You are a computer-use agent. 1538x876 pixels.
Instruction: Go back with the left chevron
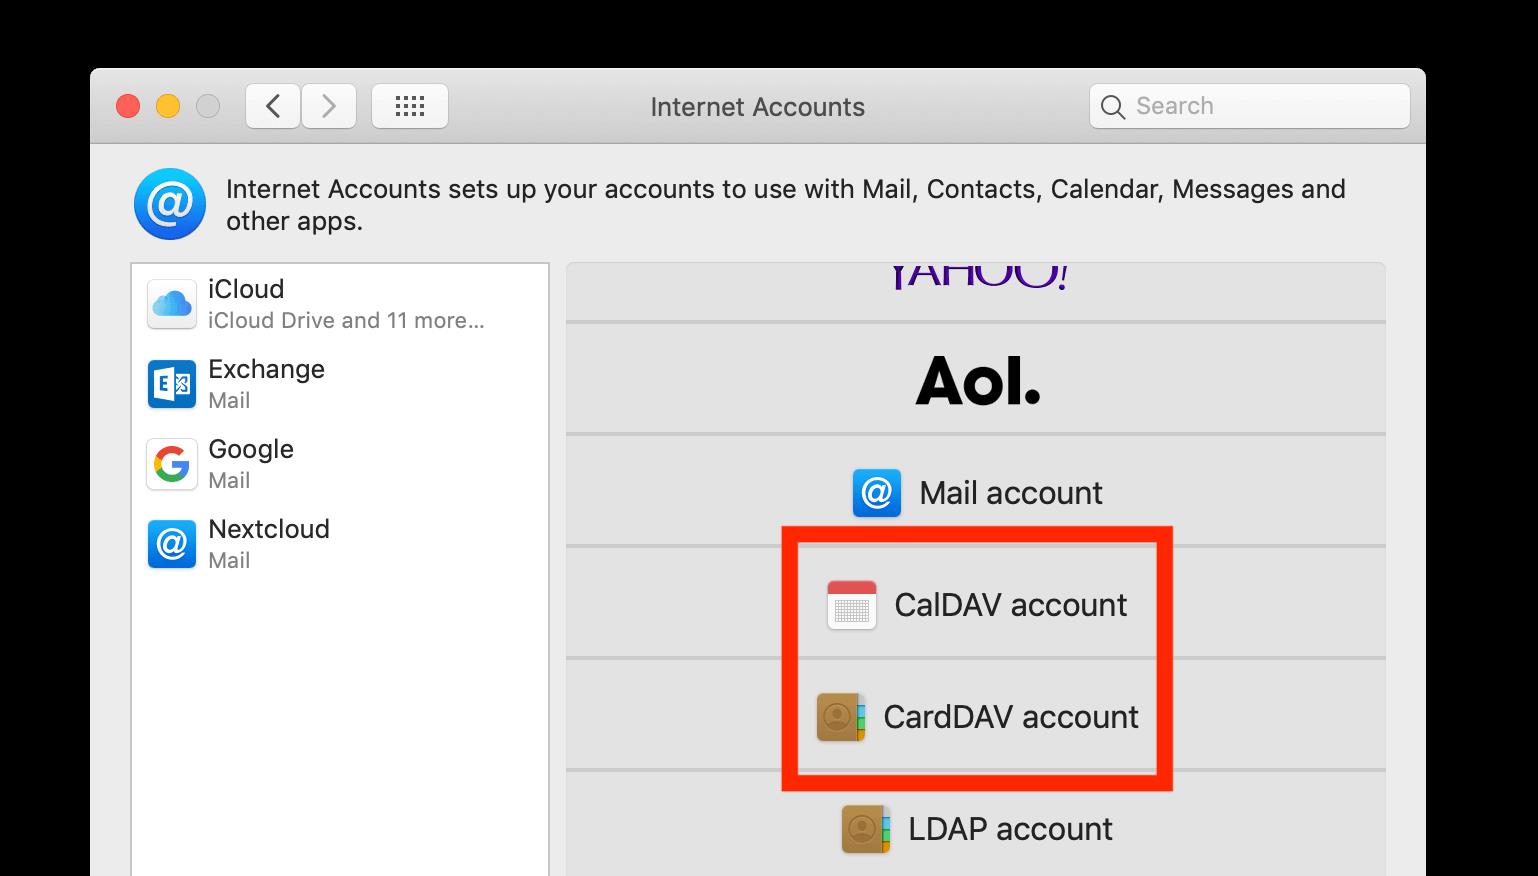point(273,106)
